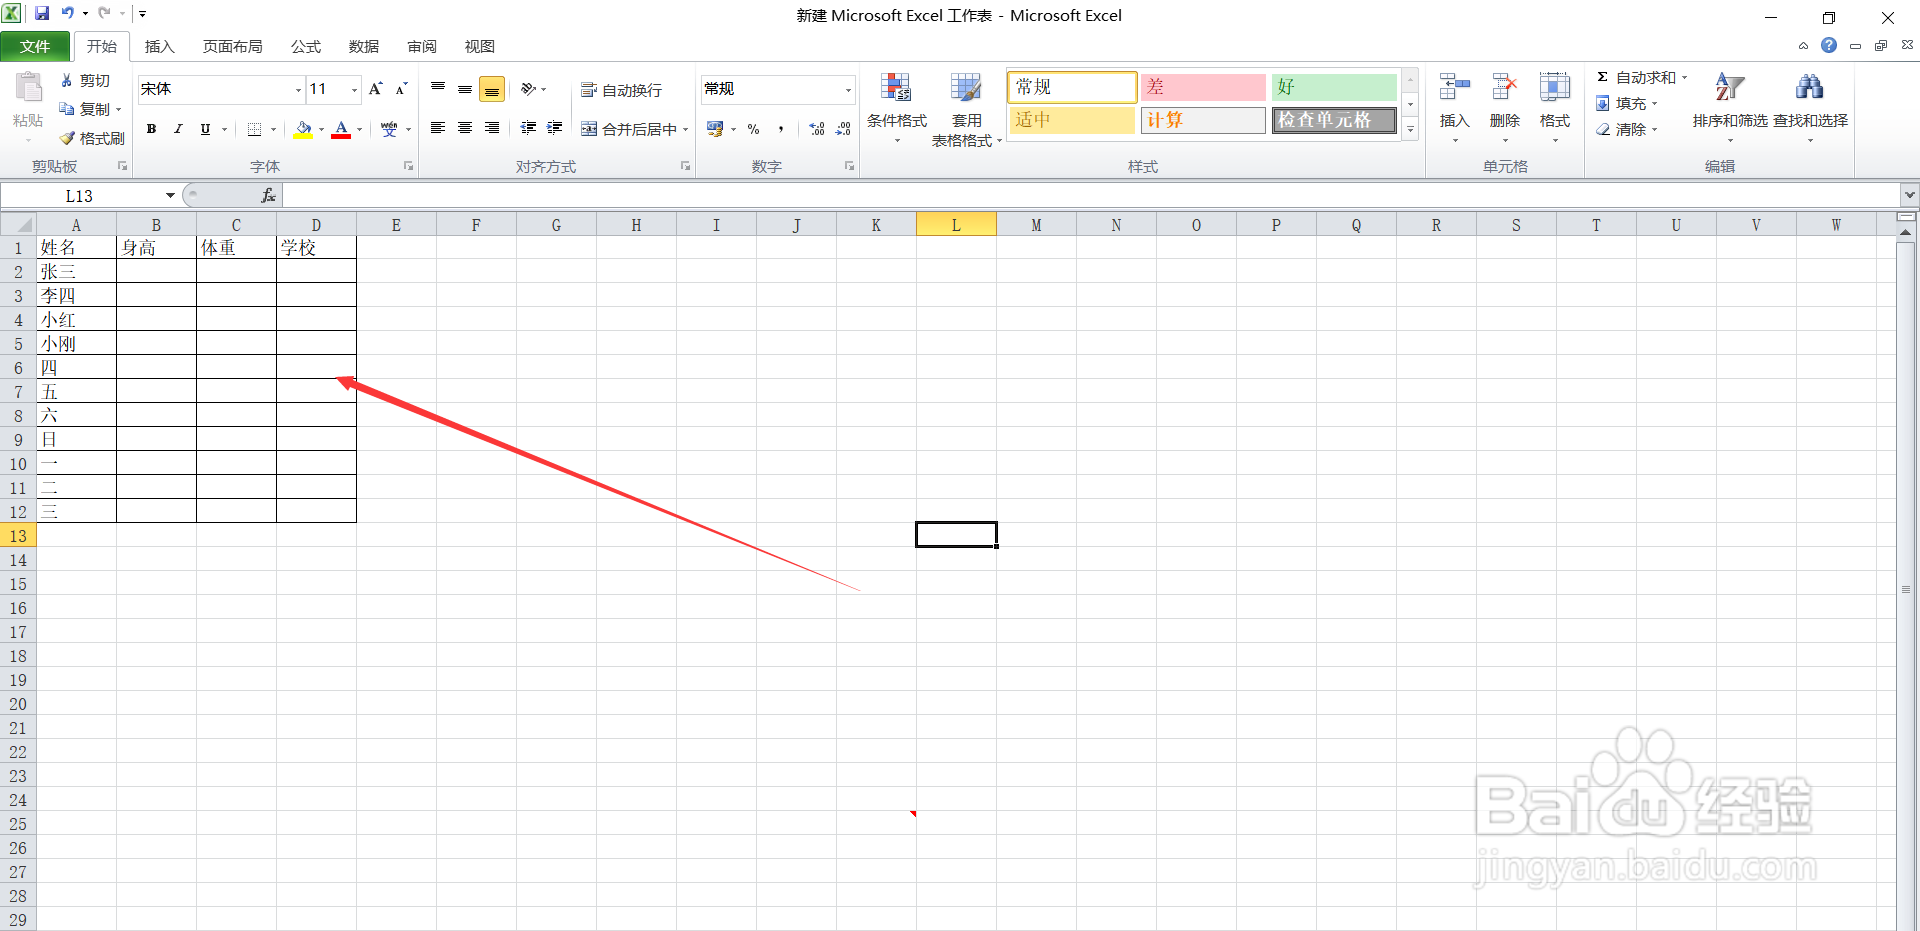
Task: Click the Cut (剪切) scissors icon
Action: [x=67, y=80]
